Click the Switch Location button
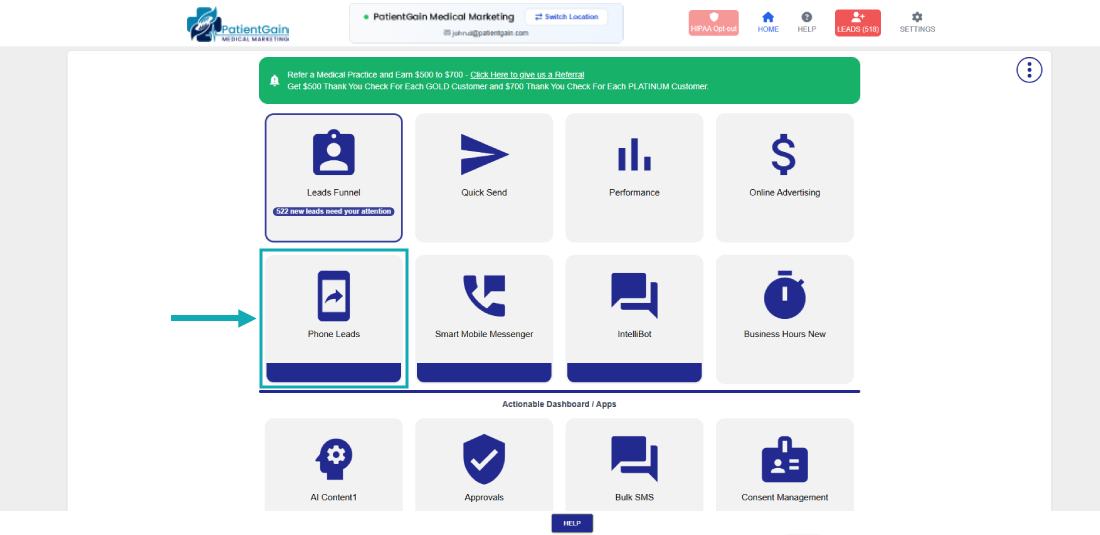The width and height of the screenshot is (1100, 535). click(566, 17)
